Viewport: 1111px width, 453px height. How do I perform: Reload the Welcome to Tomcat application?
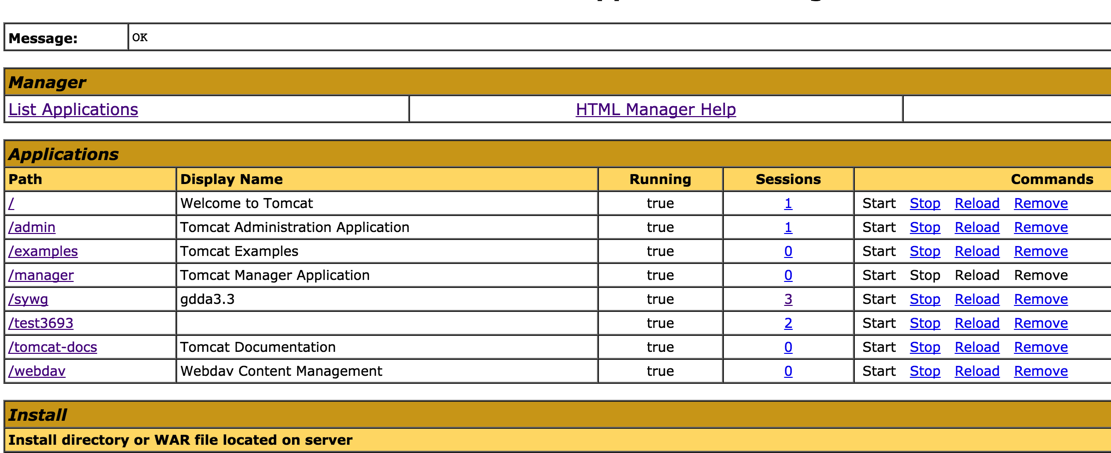pyautogui.click(x=977, y=203)
